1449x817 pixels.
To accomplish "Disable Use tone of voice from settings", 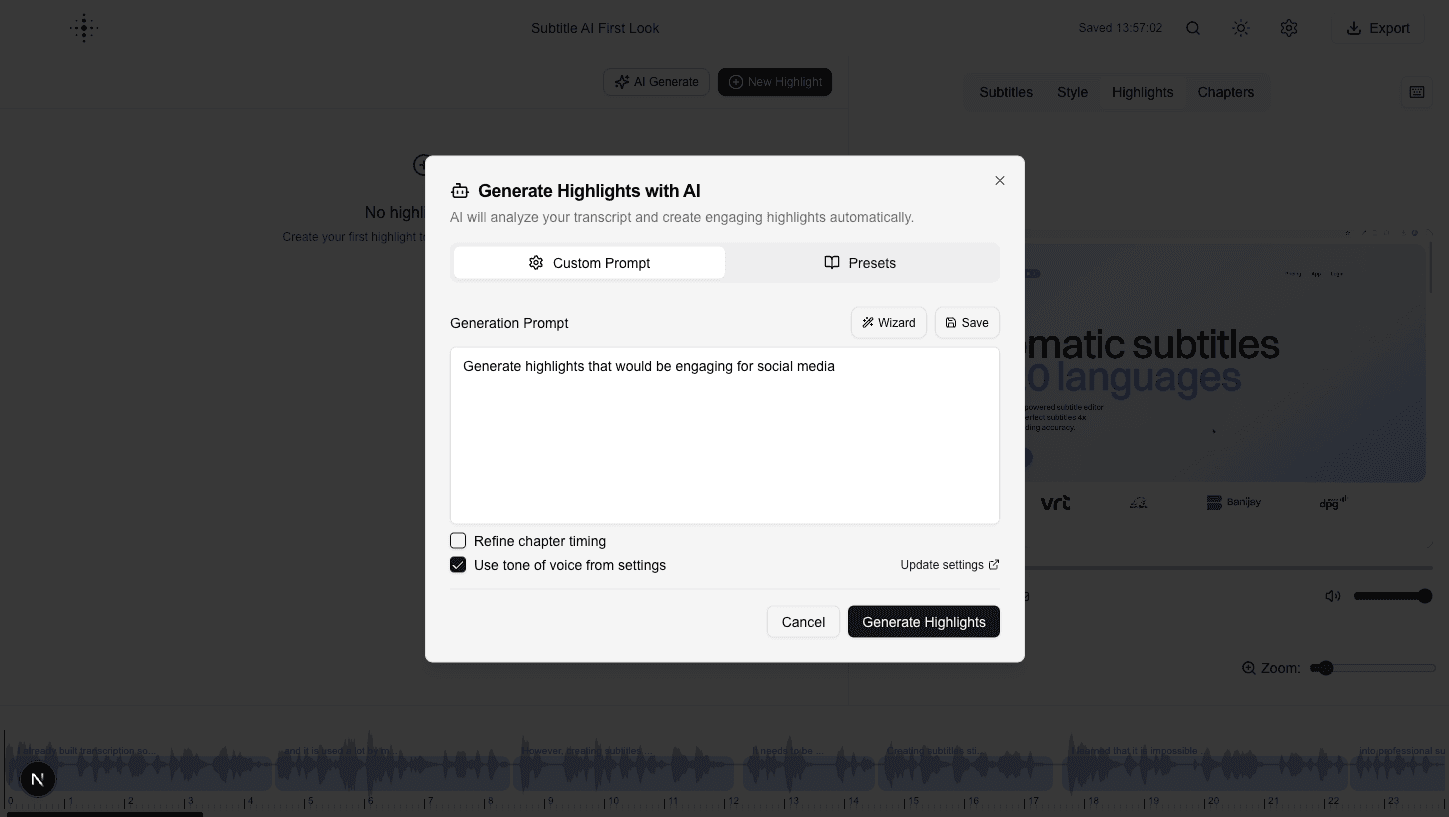I will (457, 564).
